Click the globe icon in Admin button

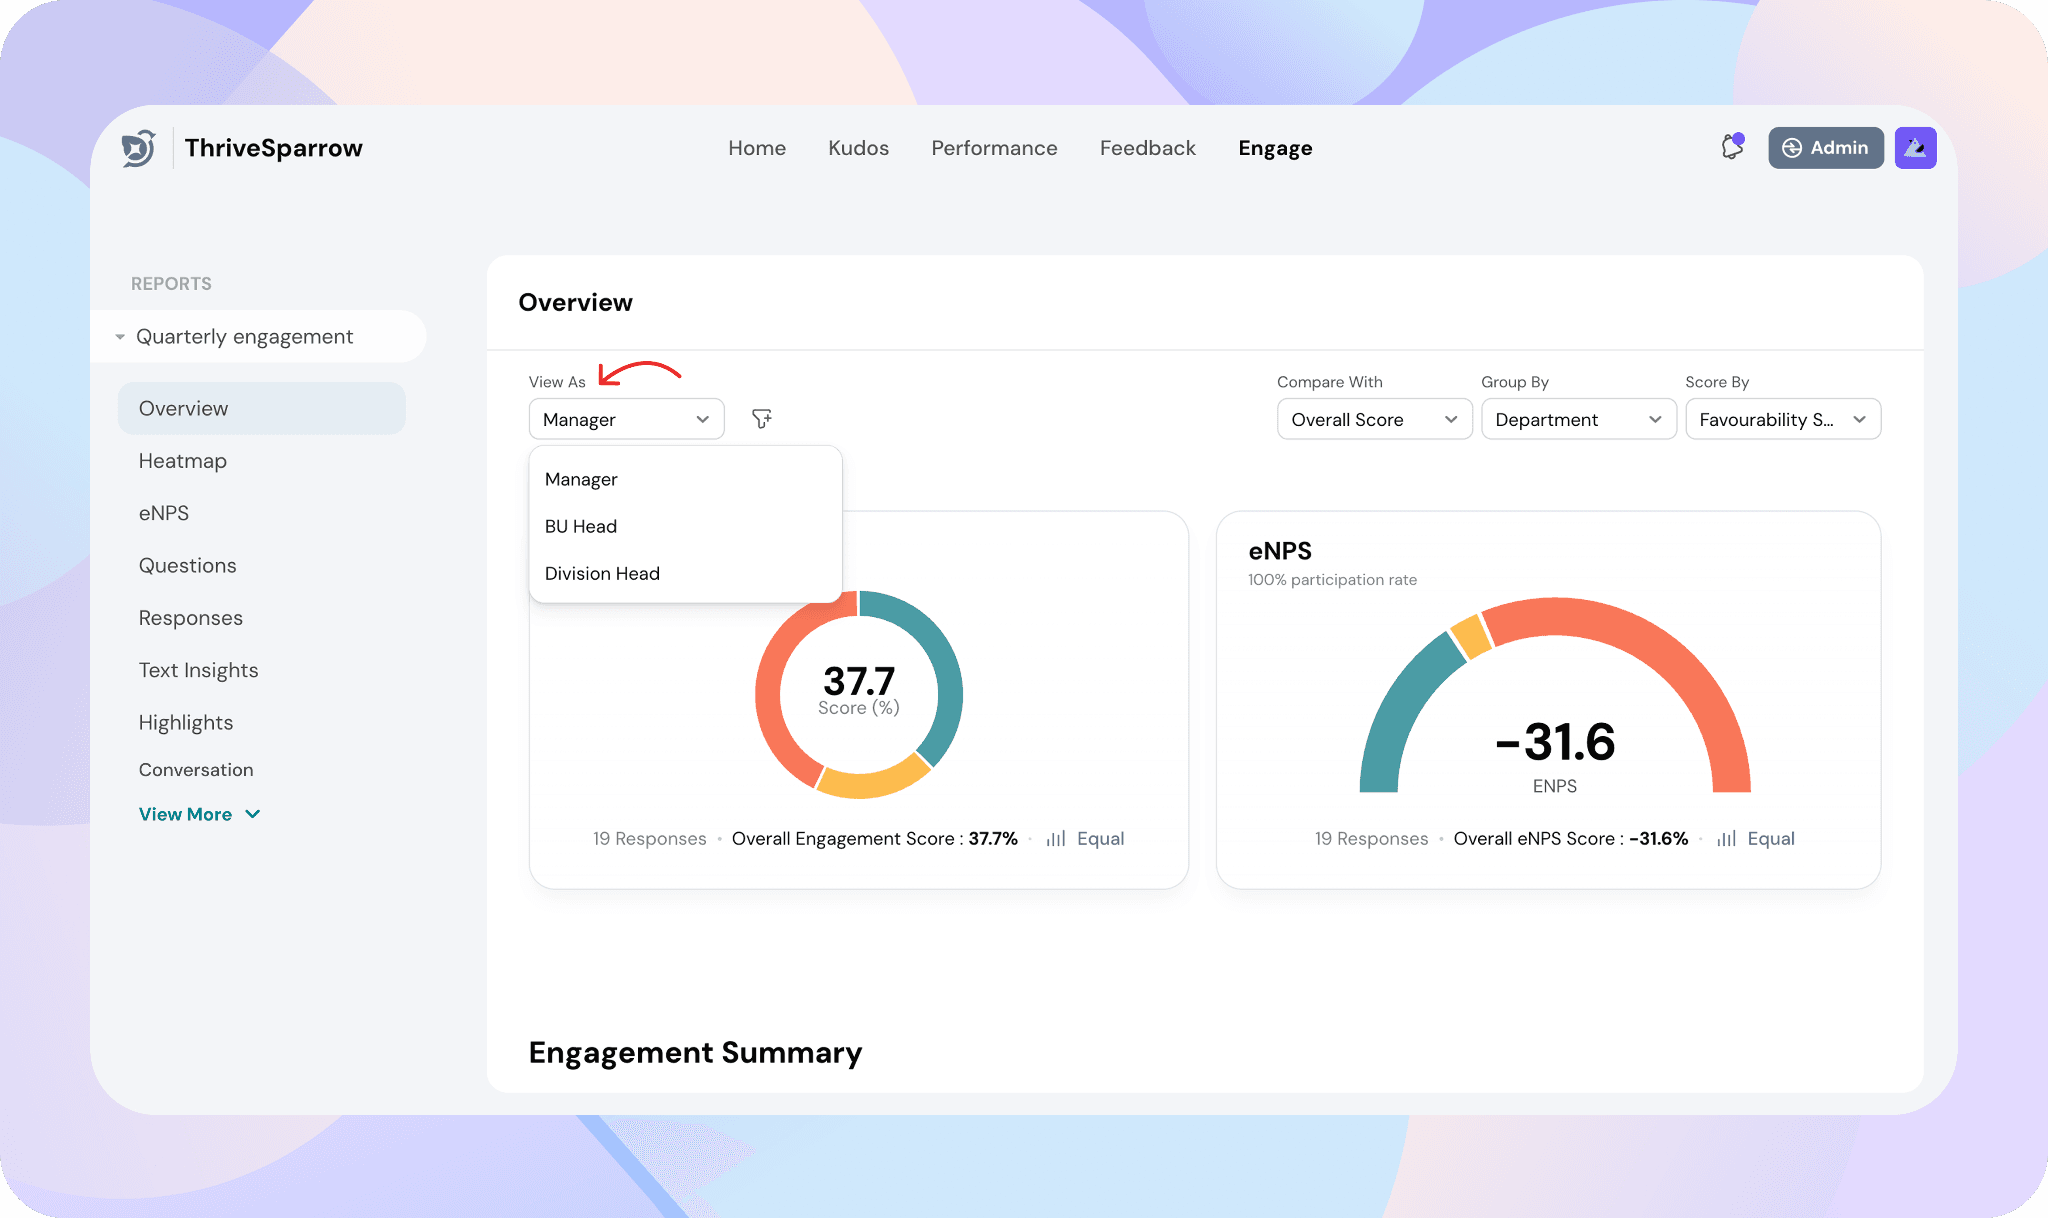click(1792, 148)
